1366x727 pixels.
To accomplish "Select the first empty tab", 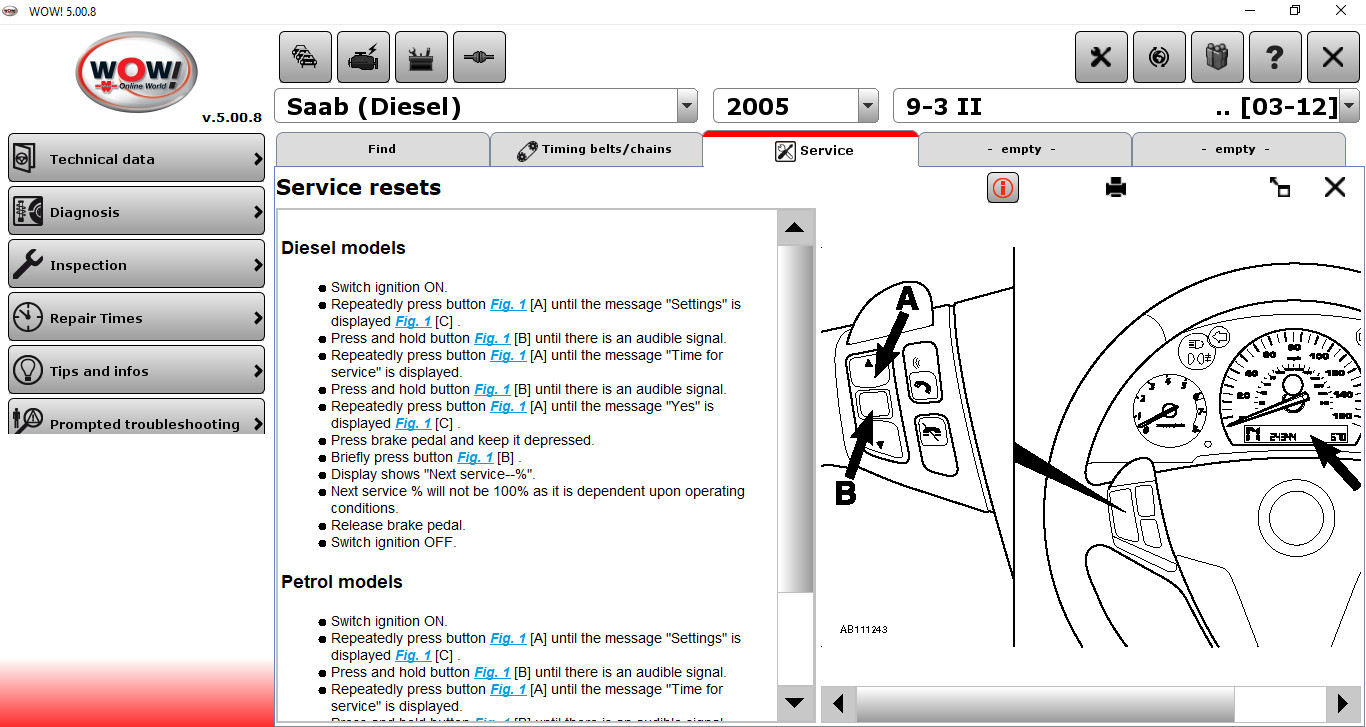I will point(1025,149).
